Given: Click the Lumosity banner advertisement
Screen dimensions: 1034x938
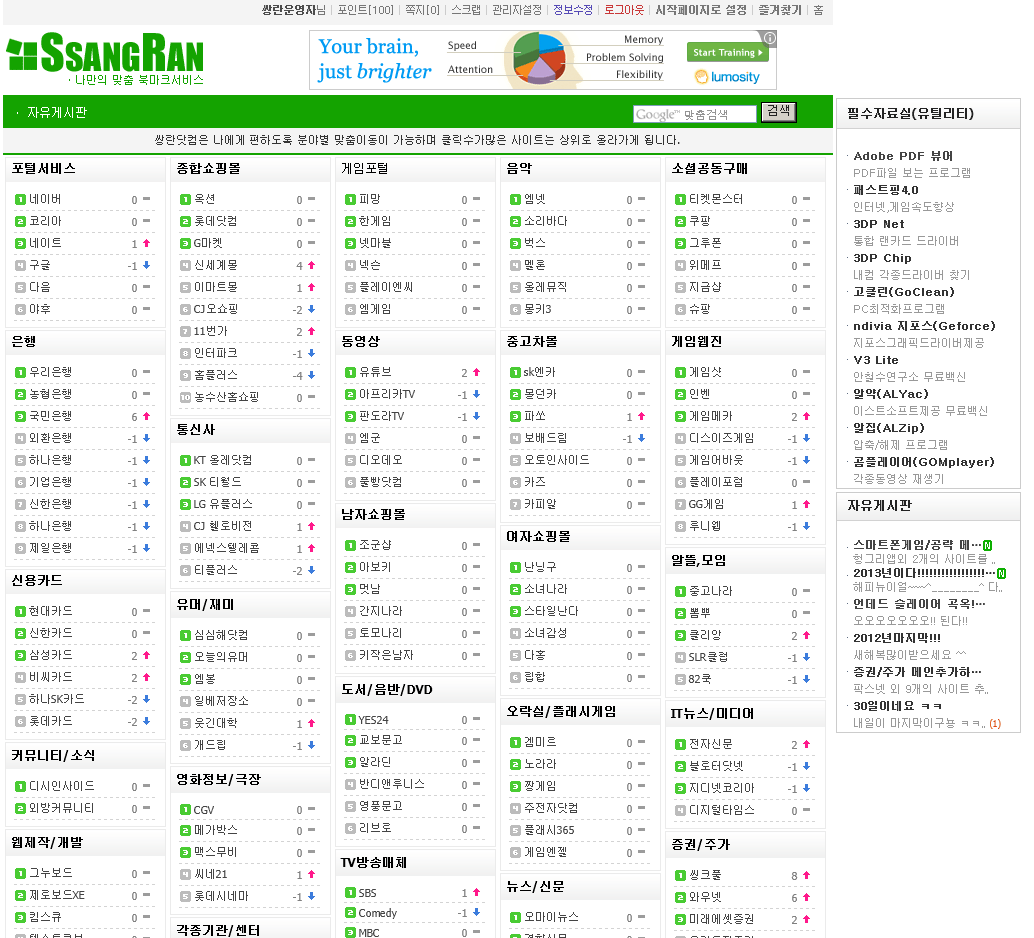Looking at the screenshot, I should click(x=543, y=60).
